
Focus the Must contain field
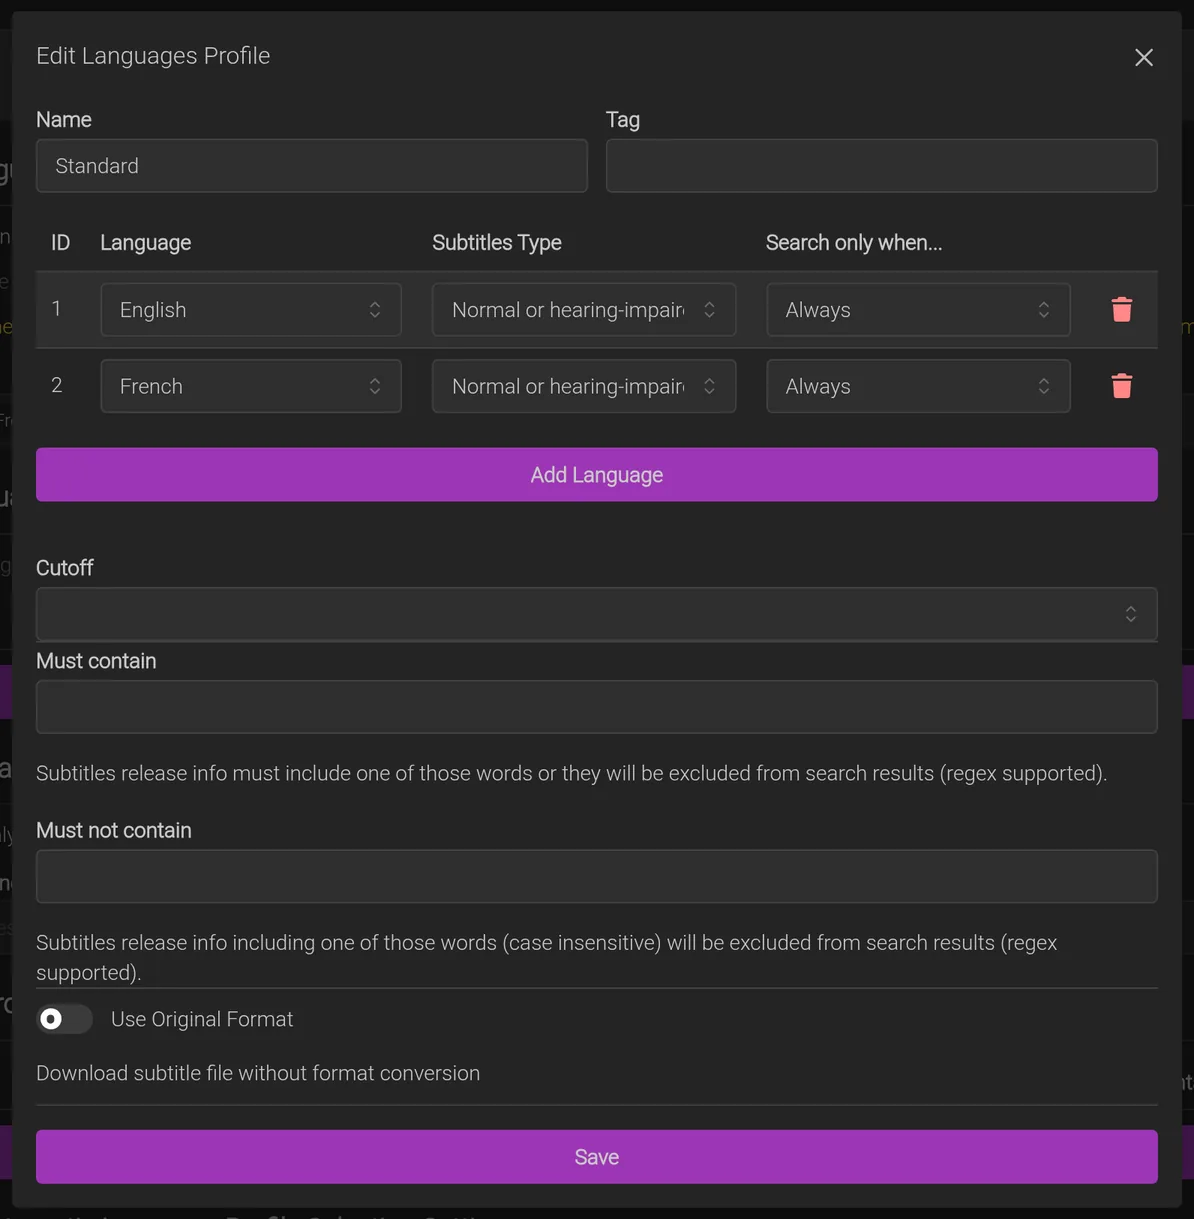597,707
